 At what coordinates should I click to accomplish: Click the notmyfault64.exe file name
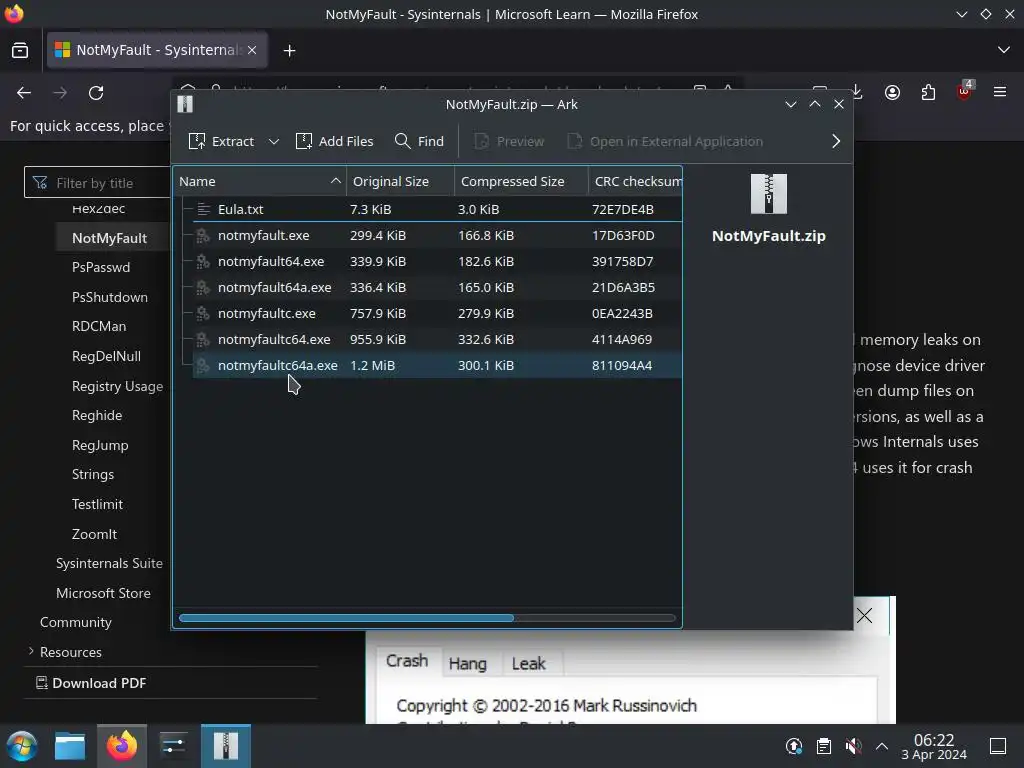click(x=271, y=261)
